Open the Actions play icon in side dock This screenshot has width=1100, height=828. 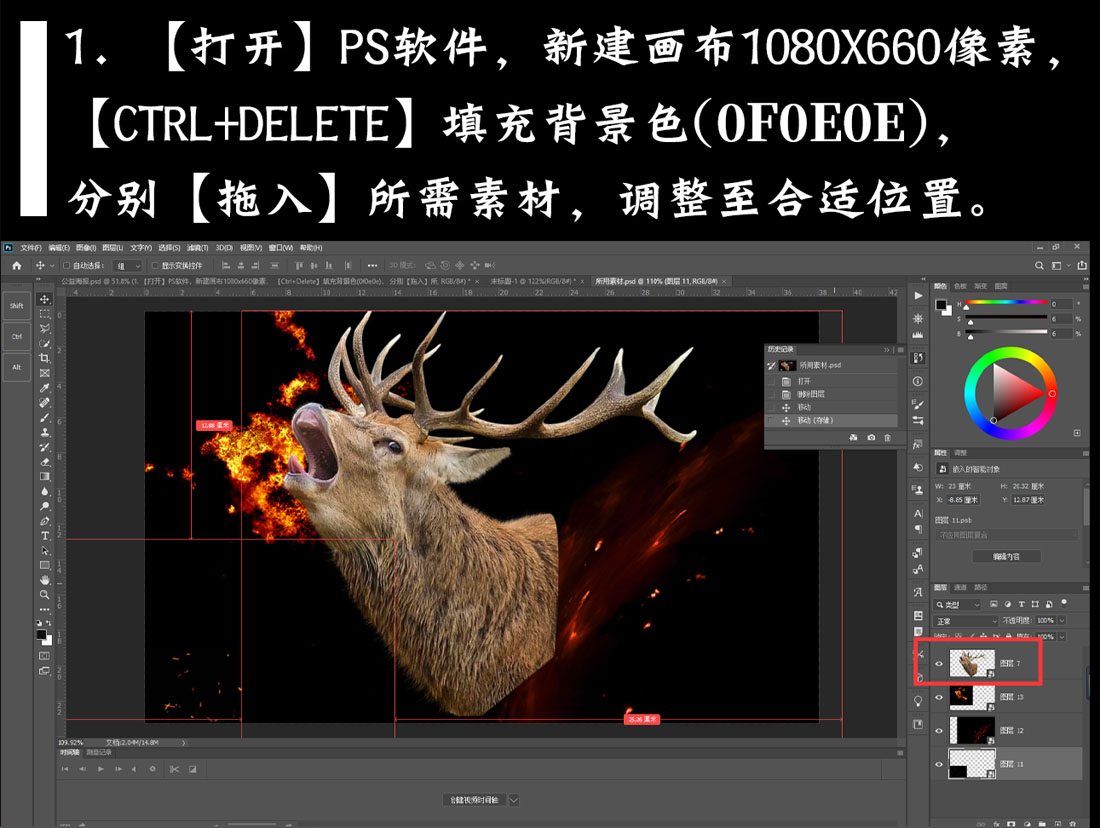pos(918,295)
